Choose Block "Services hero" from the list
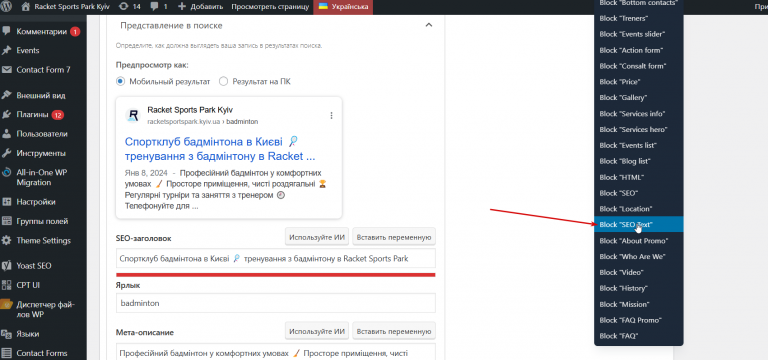The width and height of the screenshot is (768, 360). pyautogui.click(x=639, y=129)
